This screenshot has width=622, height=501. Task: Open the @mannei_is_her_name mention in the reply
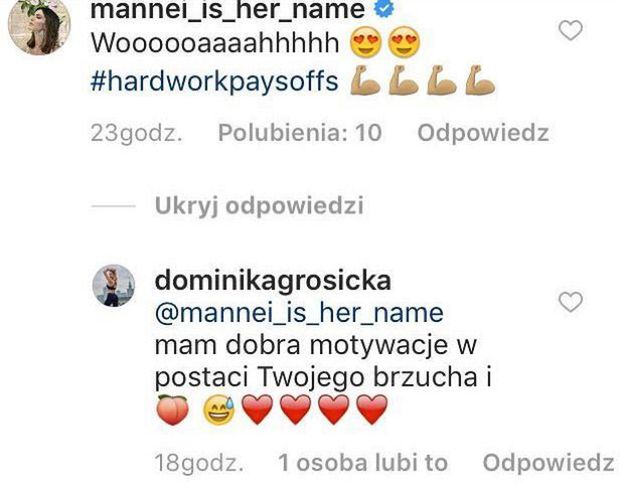pos(299,313)
